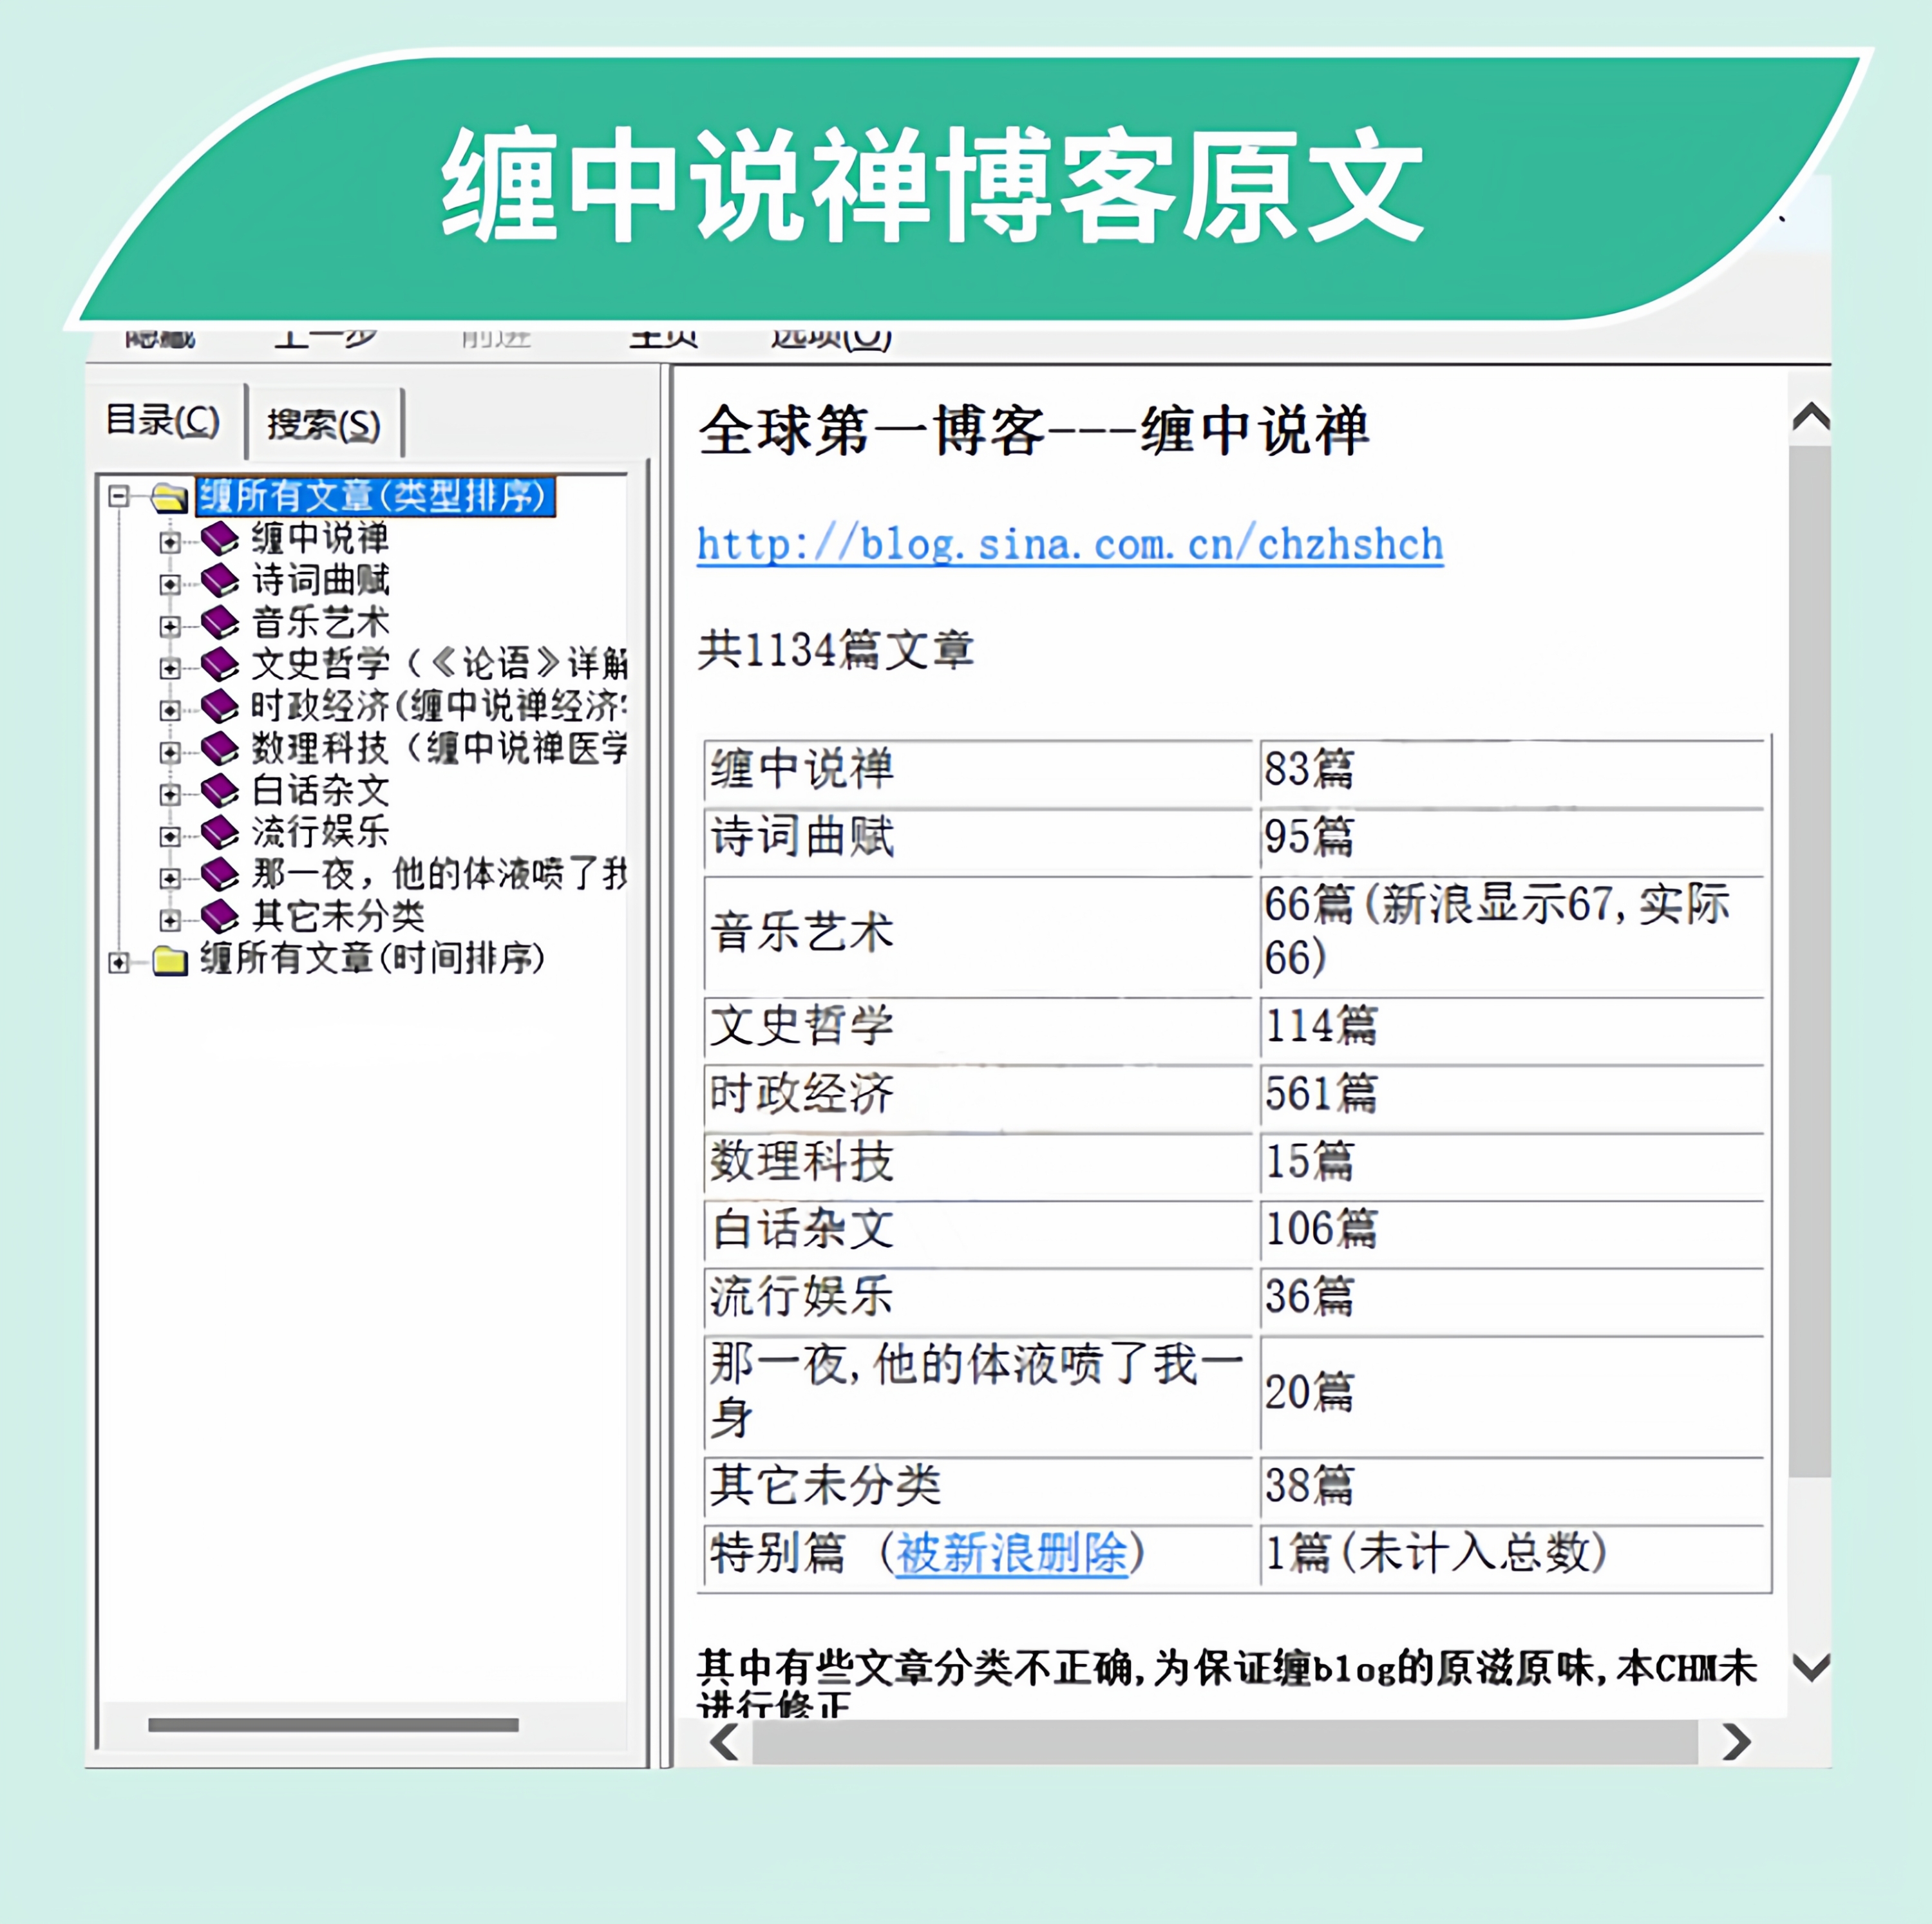Click the content pane scroll right arrow
This screenshot has width=1932, height=1924.
(x=1737, y=1742)
